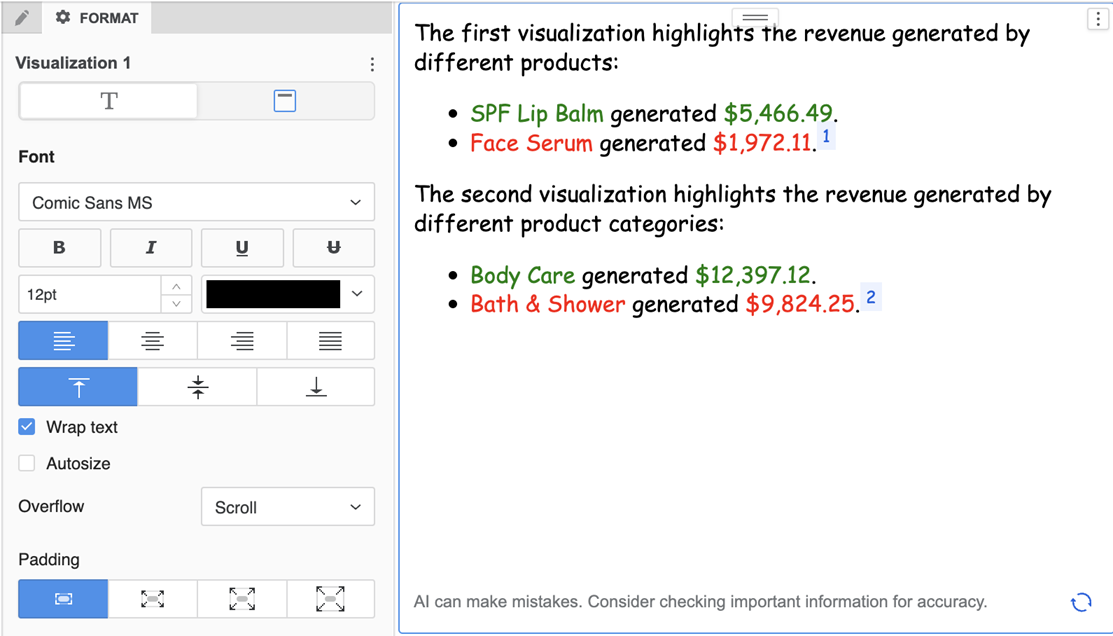Toggle italic formatting
The height and width of the screenshot is (636, 1113).
click(x=150, y=248)
